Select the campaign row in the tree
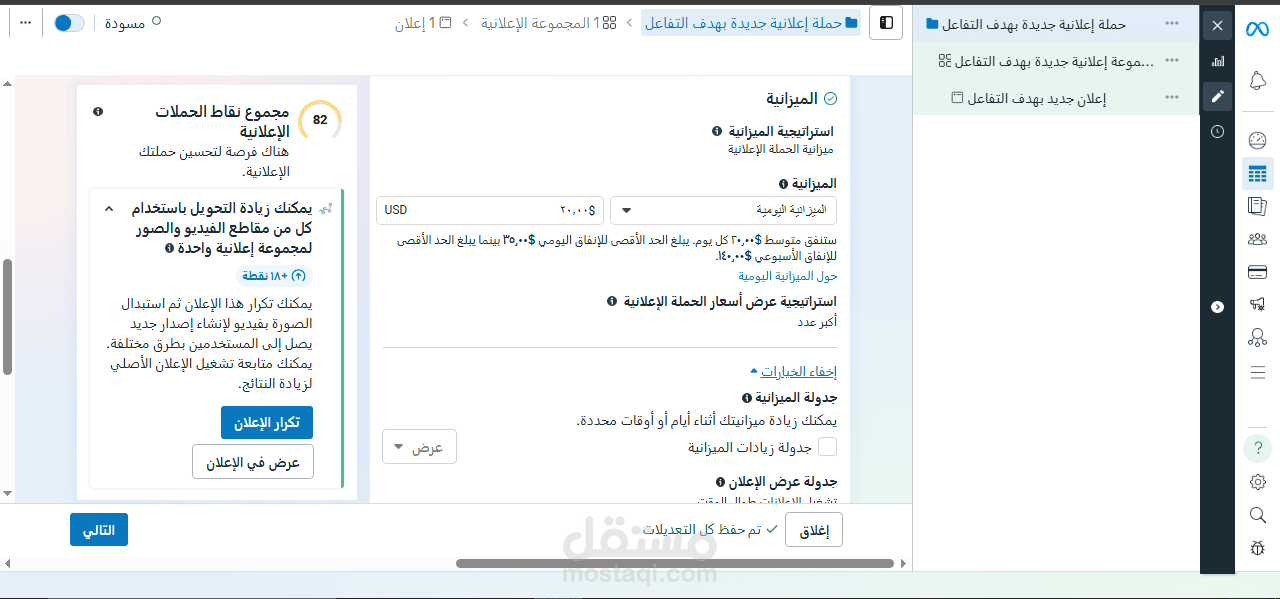The width and height of the screenshot is (1280, 599). [1057, 24]
